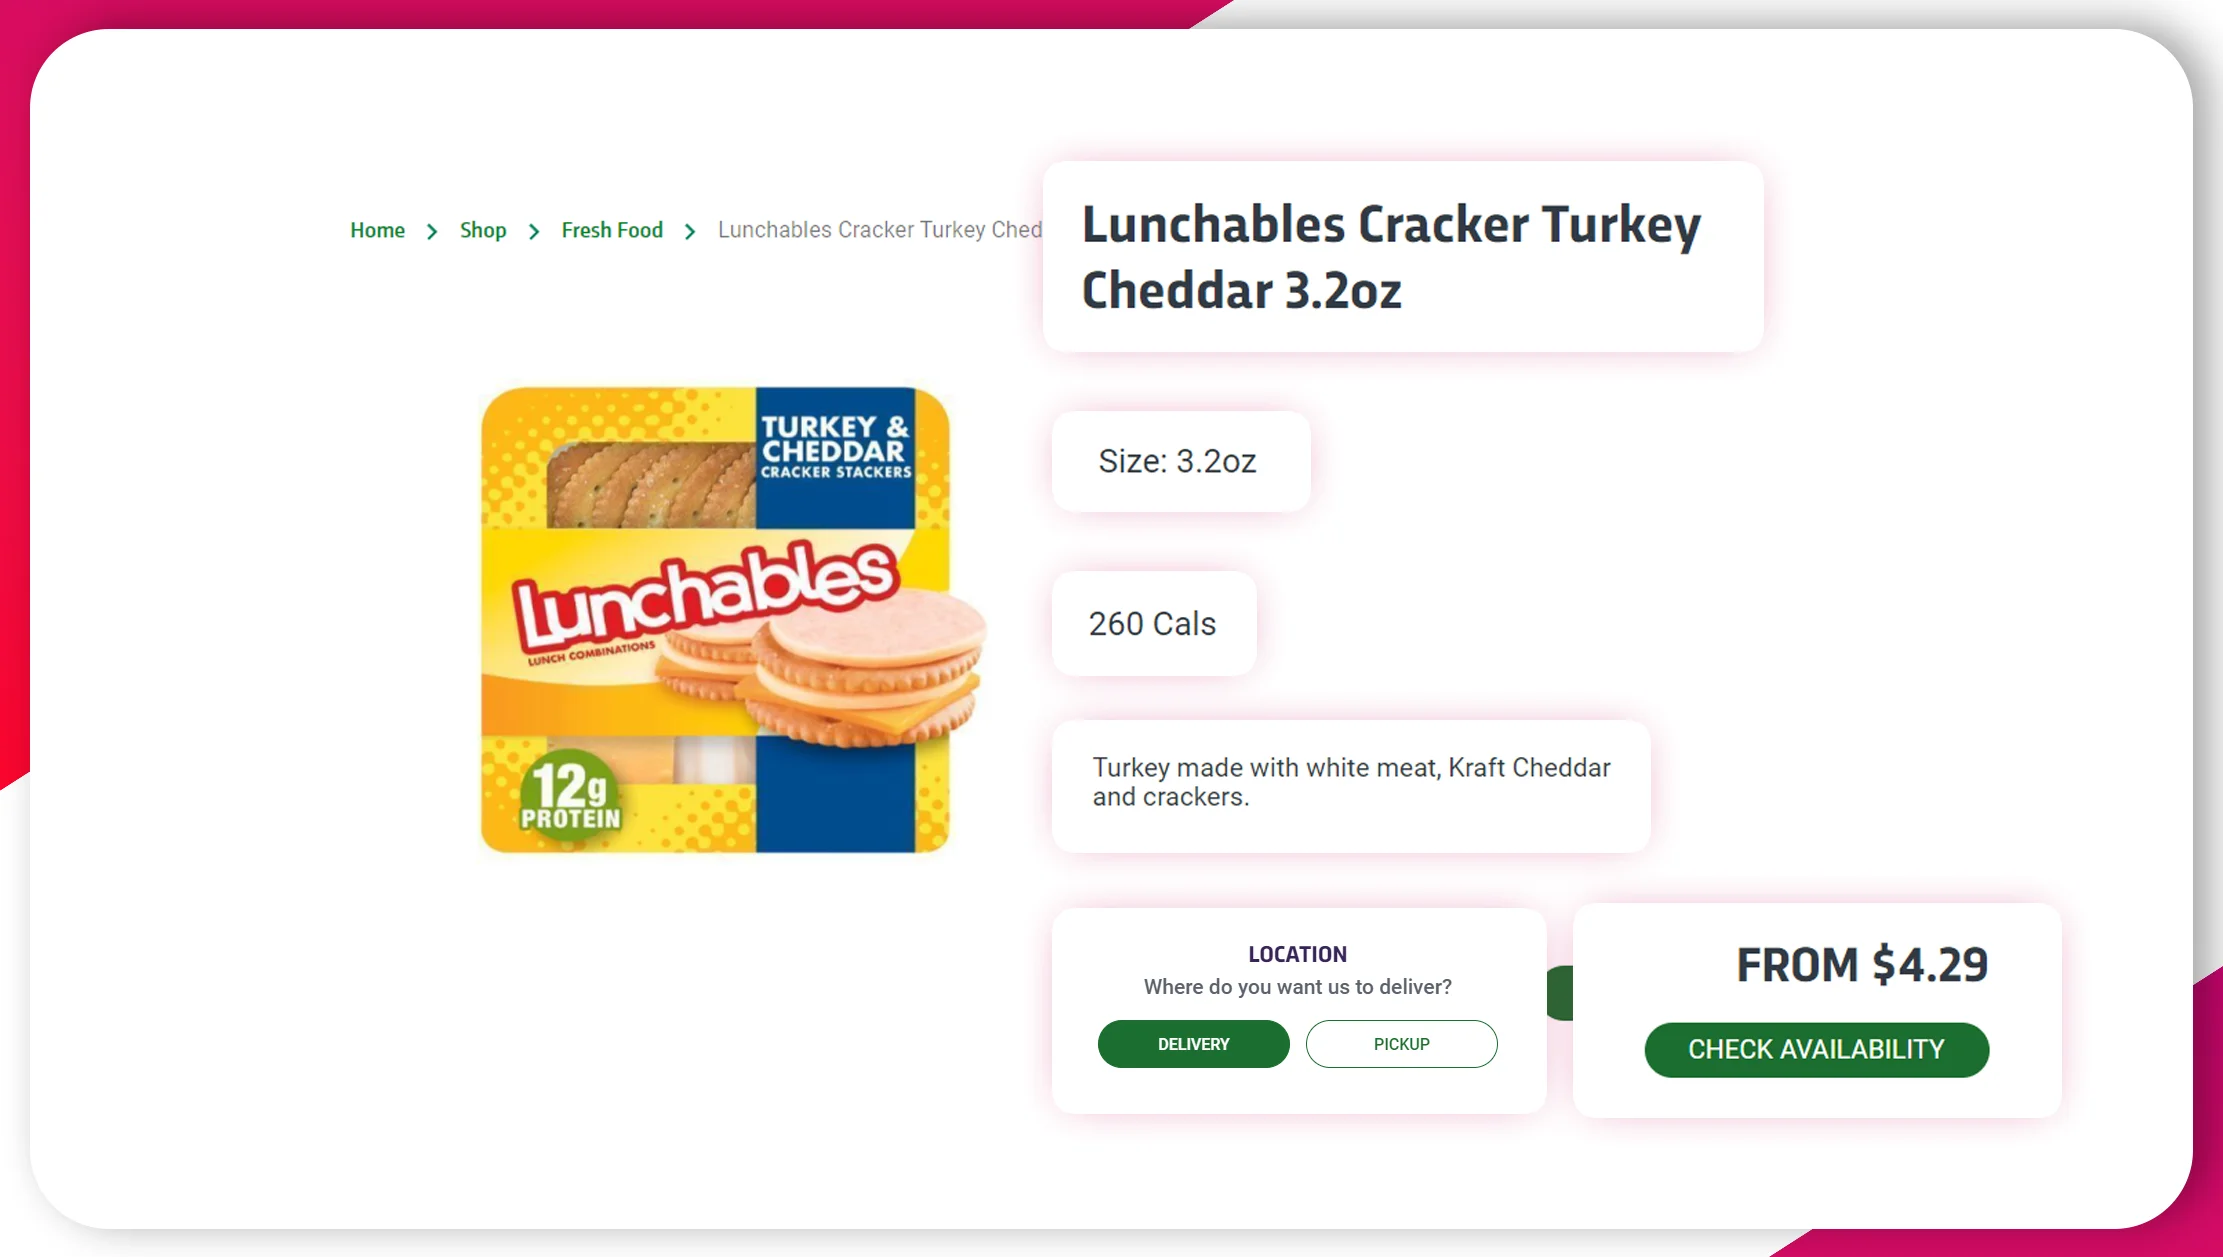Click the third breadcrumb chevron icon
The width and height of the screenshot is (2223, 1257).
690,229
